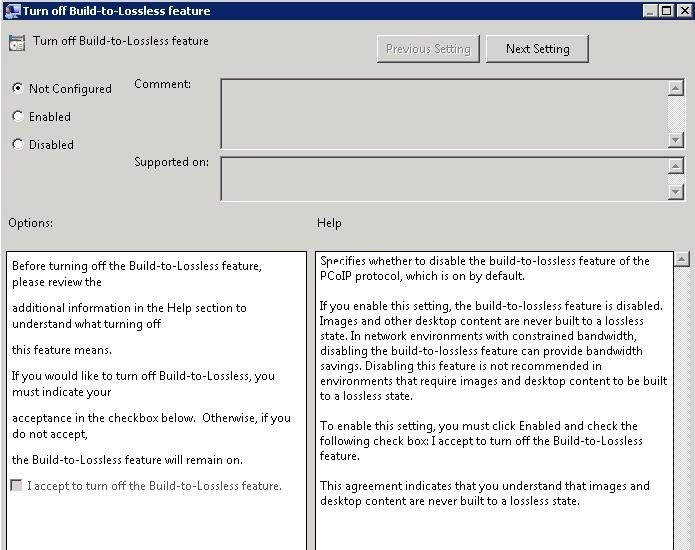695x550 pixels.
Task: Select the Not Configured radio button
Action: click(18, 88)
